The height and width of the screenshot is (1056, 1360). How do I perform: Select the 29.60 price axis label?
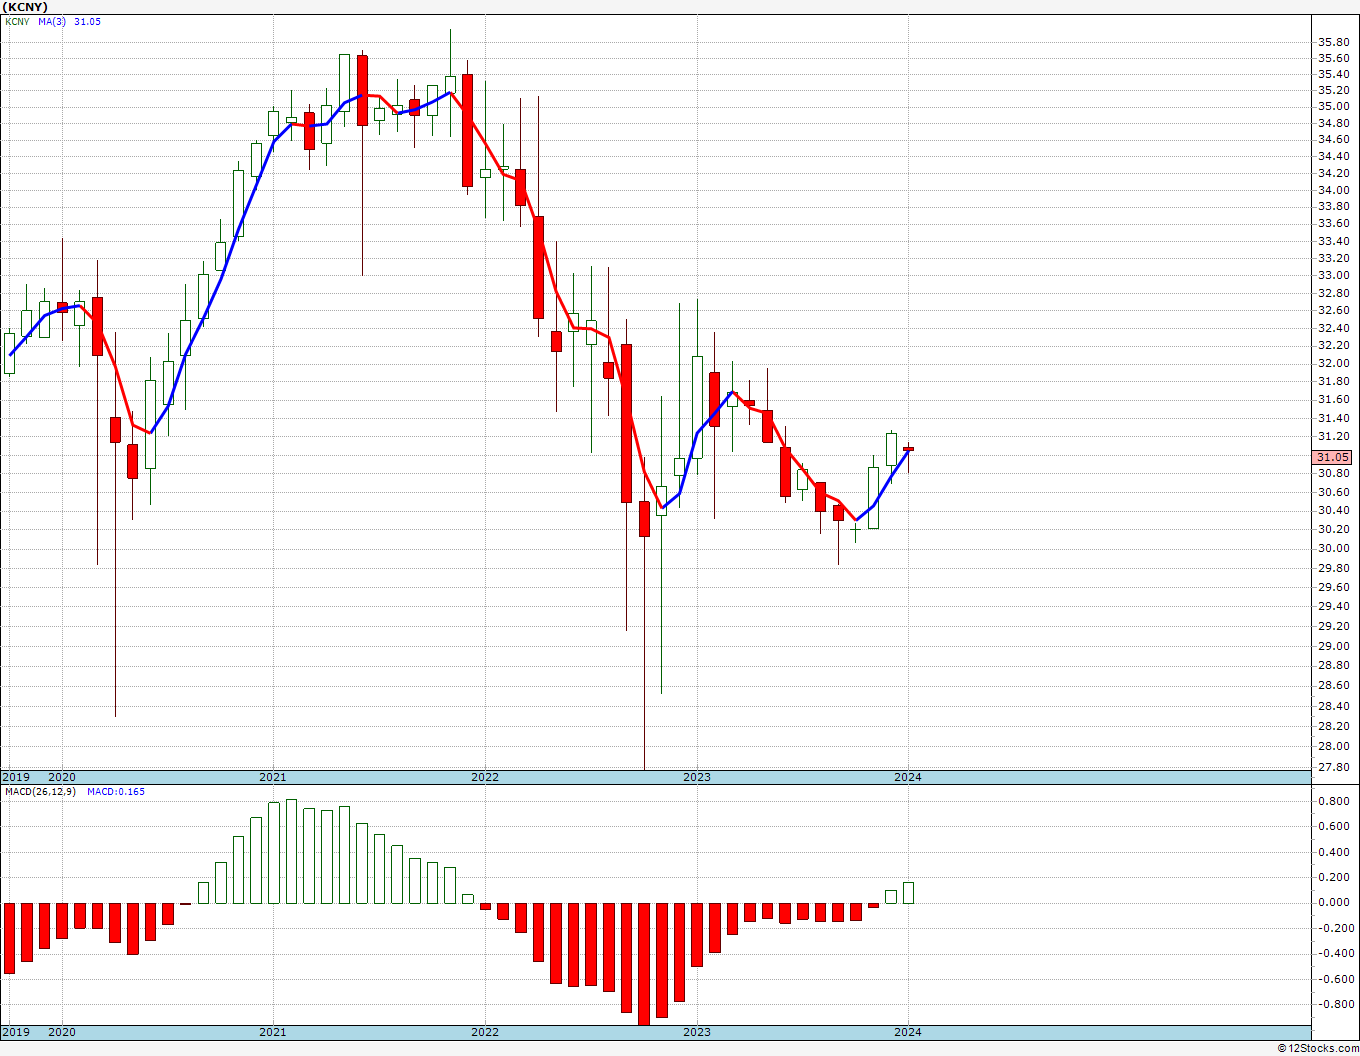tap(1333, 587)
